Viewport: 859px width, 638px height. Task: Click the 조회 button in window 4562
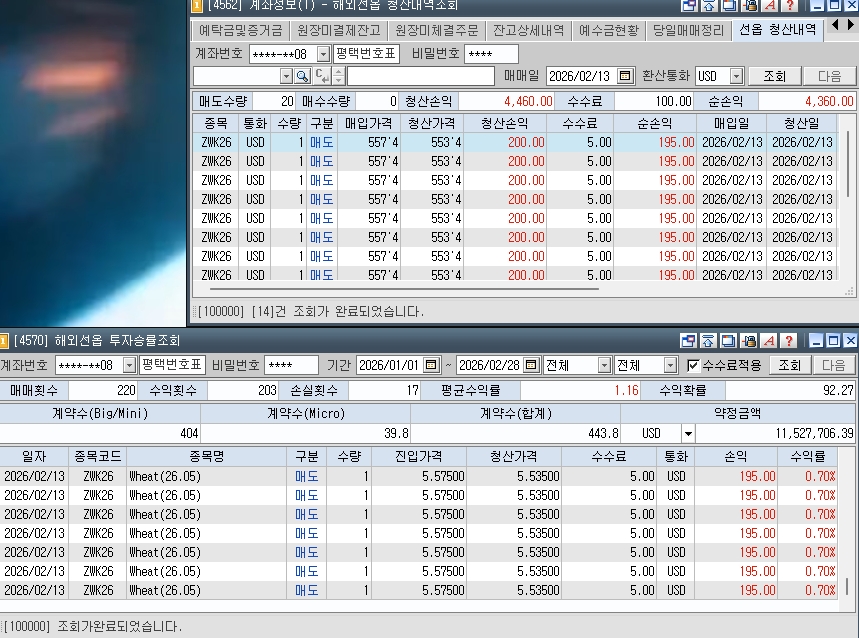[775, 76]
